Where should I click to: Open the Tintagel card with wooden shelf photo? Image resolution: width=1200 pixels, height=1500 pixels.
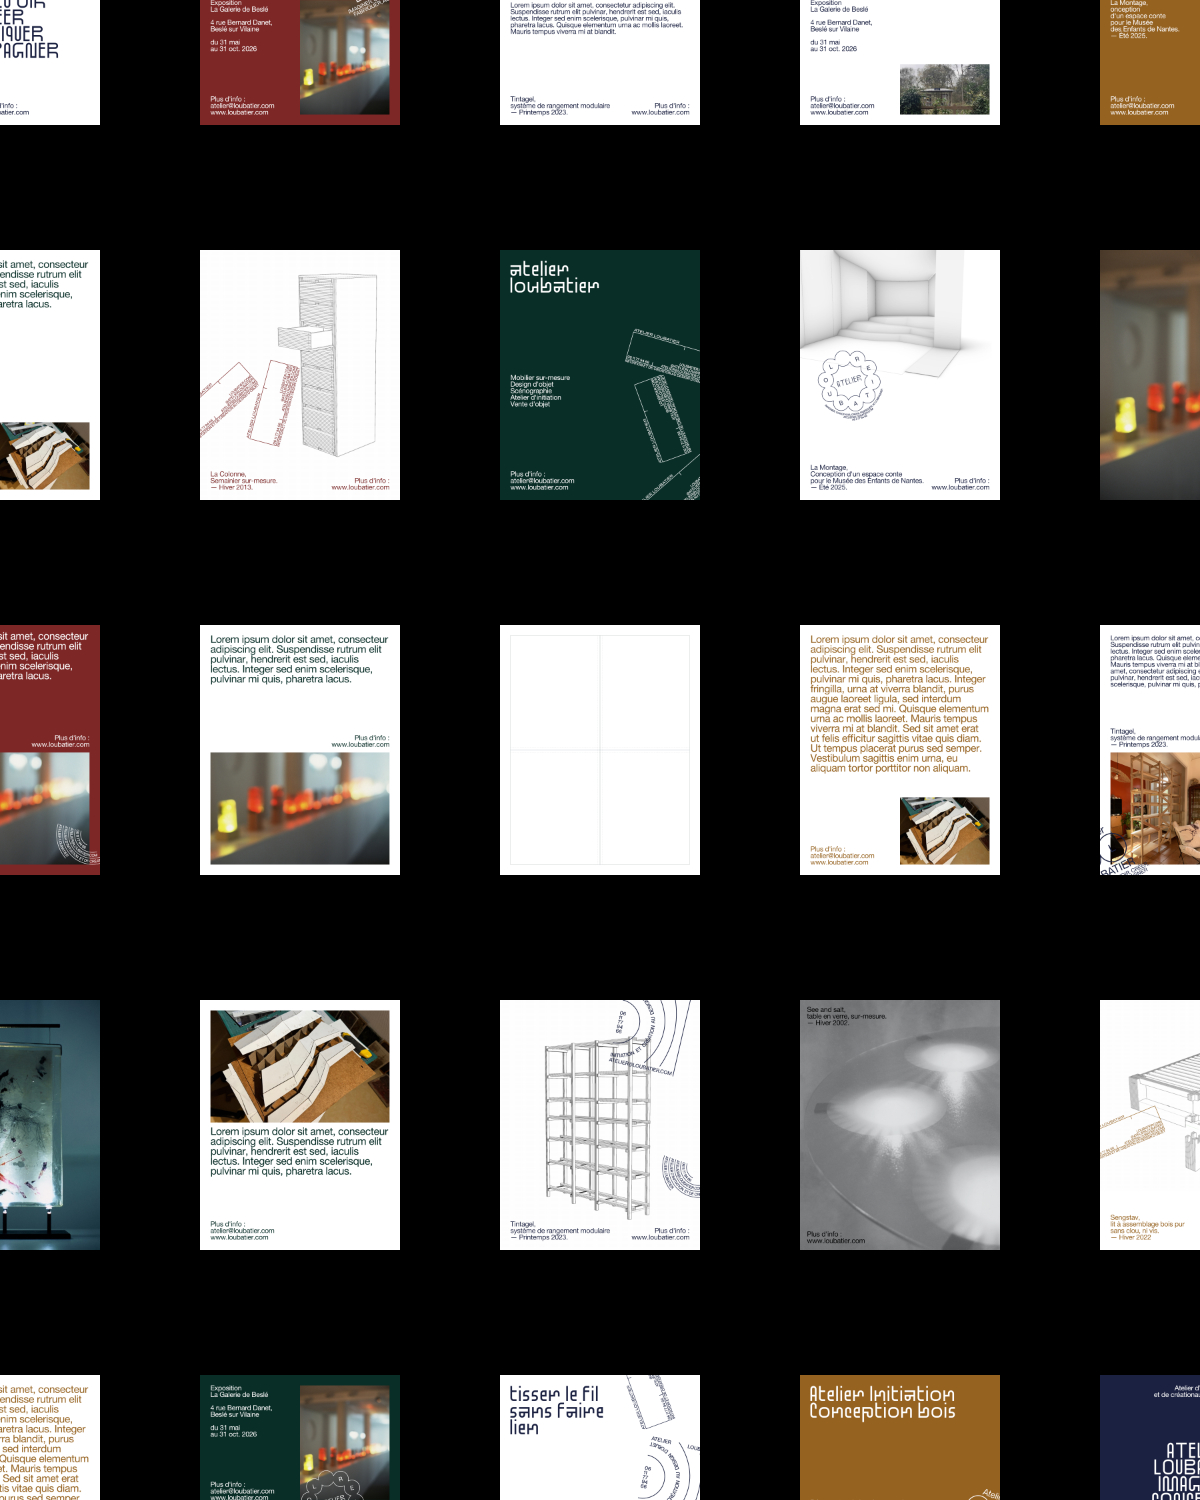(1150, 750)
